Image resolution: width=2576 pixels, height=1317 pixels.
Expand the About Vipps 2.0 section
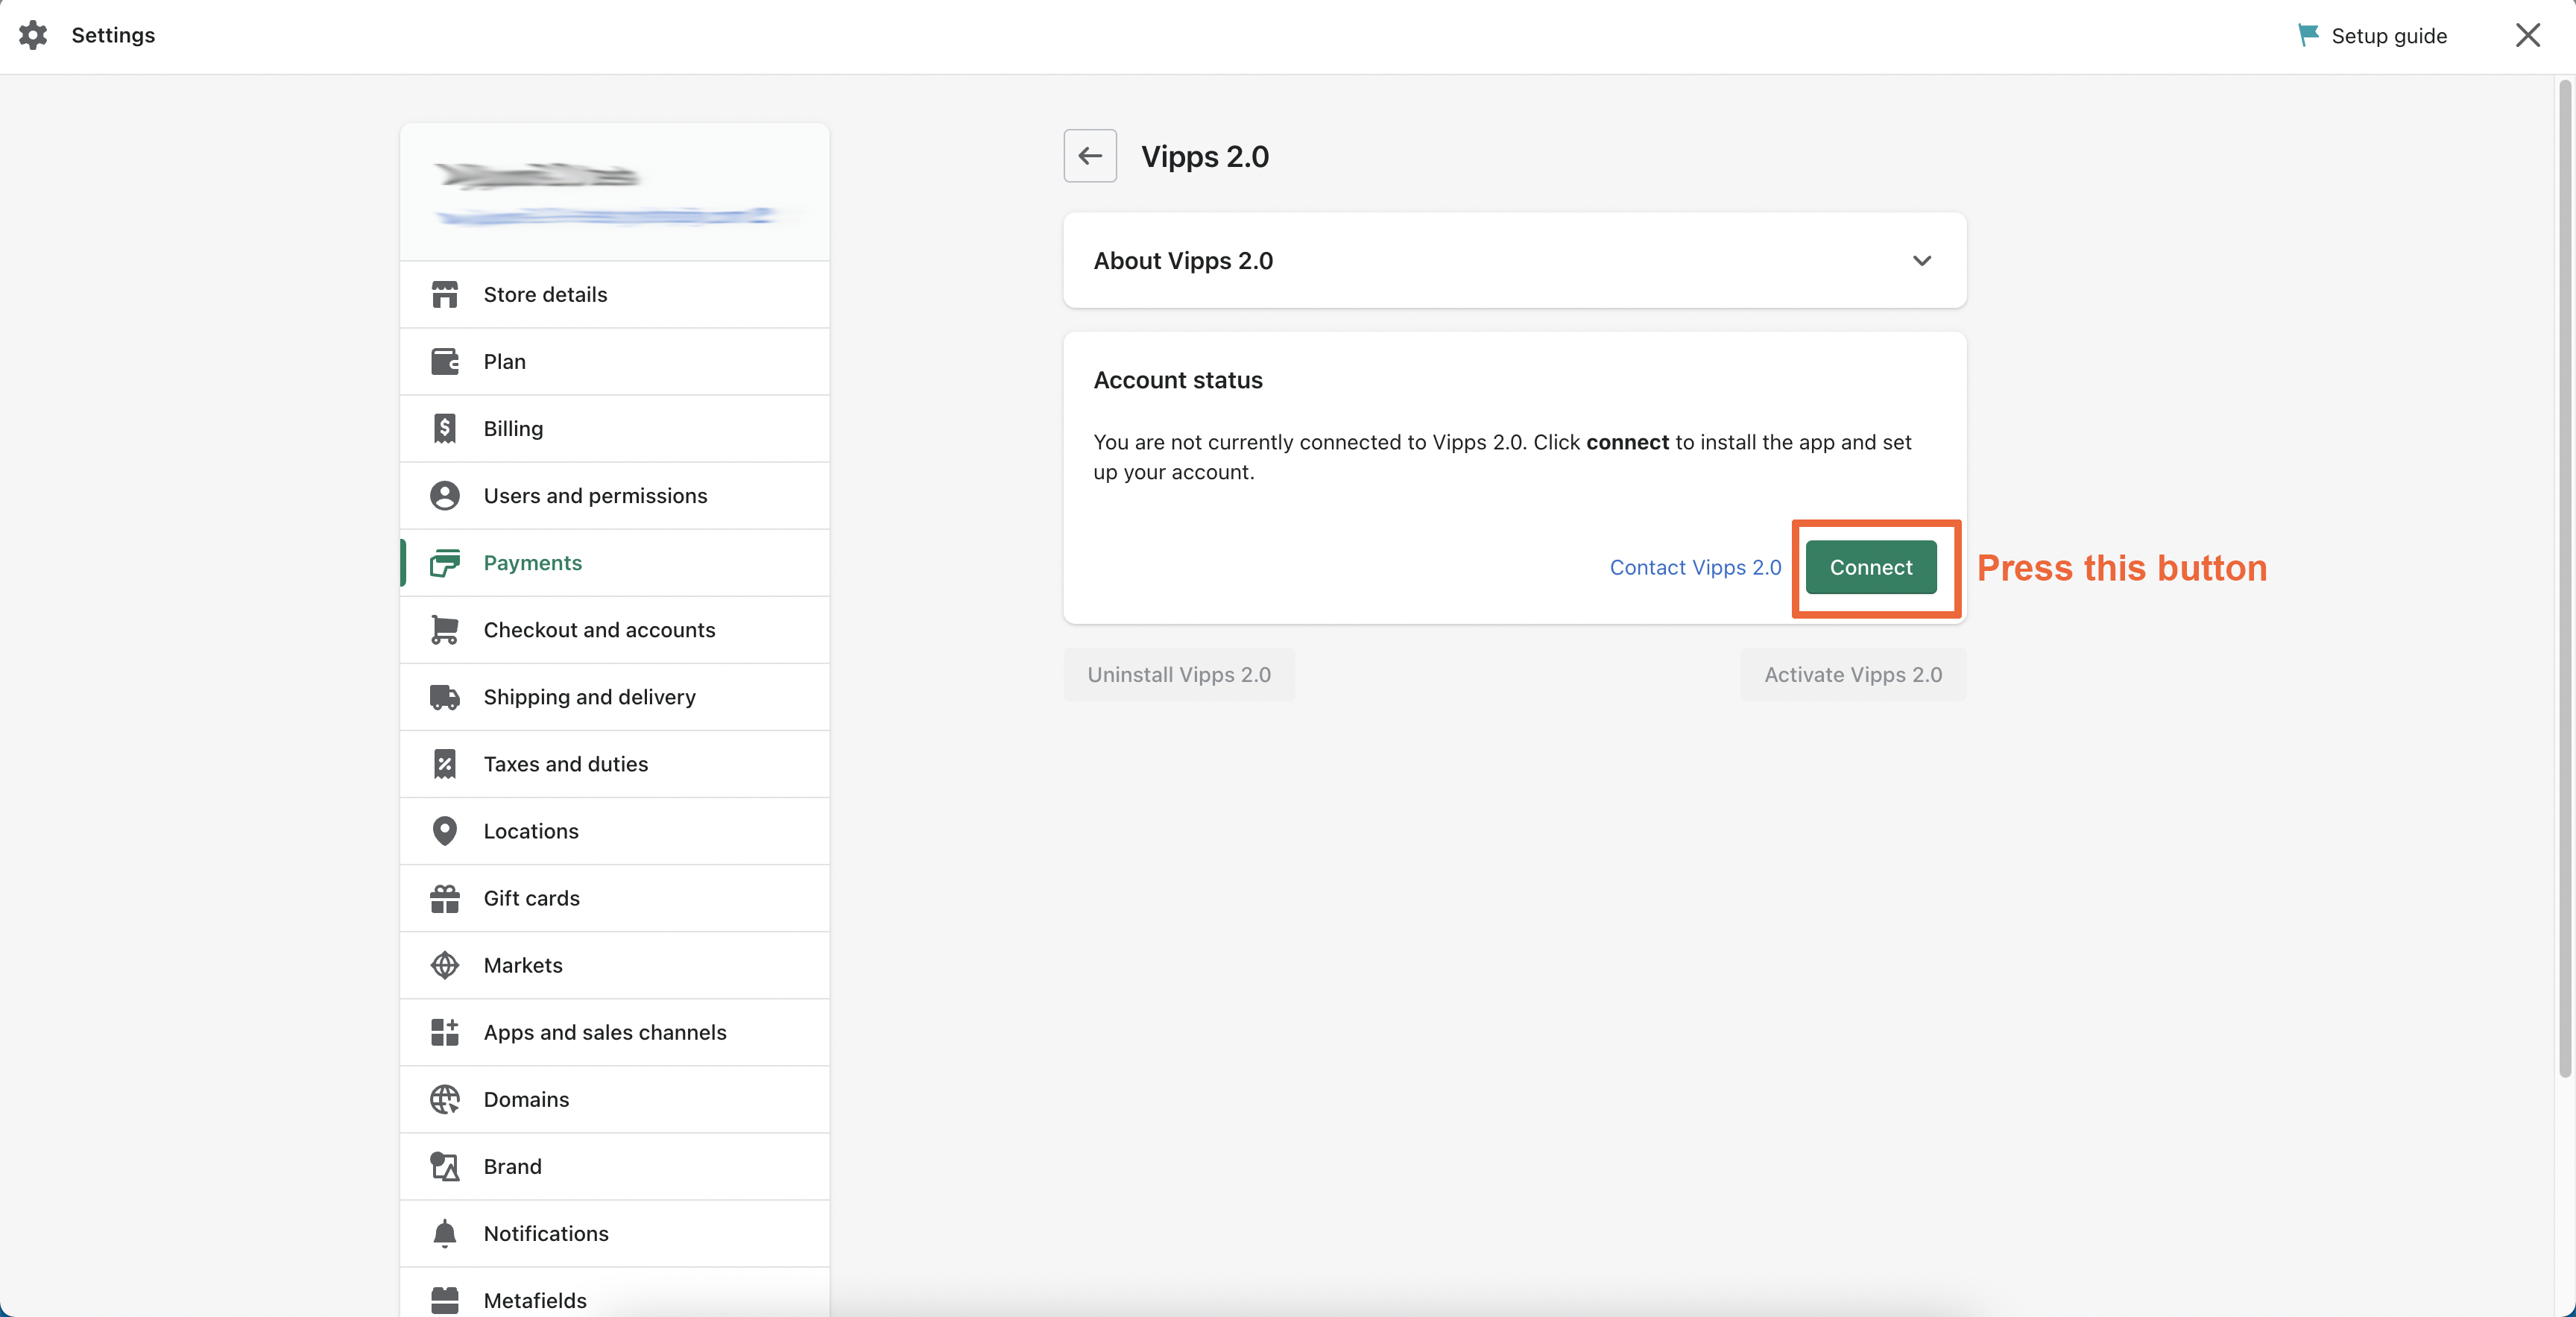(x=1922, y=261)
